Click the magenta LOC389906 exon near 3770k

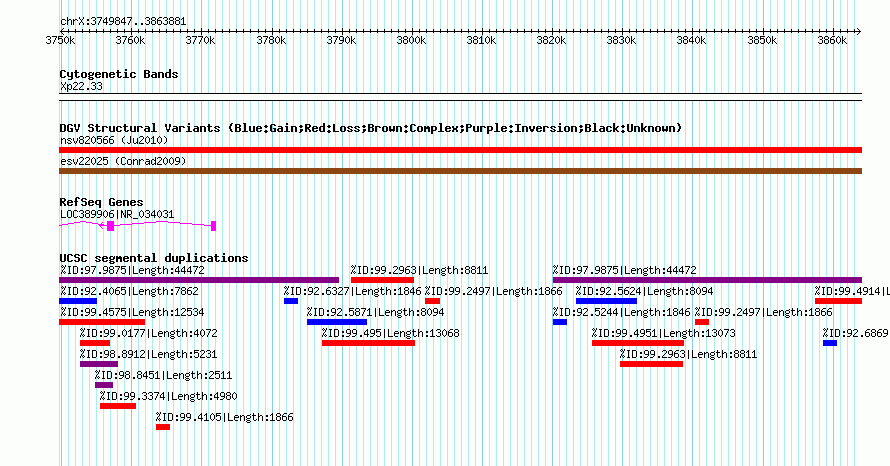[x=213, y=226]
